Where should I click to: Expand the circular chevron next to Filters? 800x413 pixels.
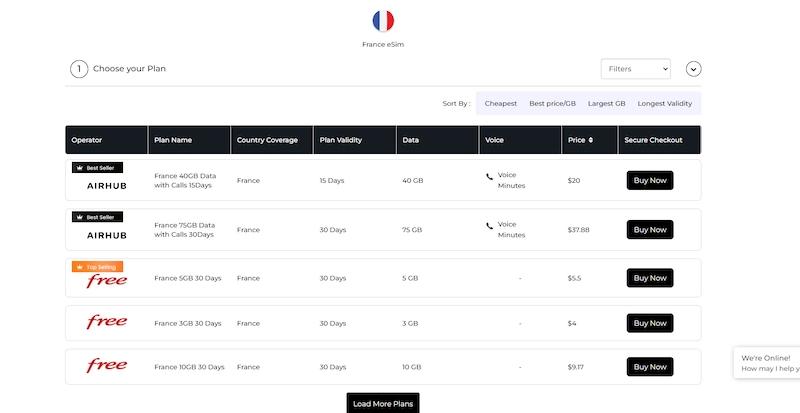694,69
